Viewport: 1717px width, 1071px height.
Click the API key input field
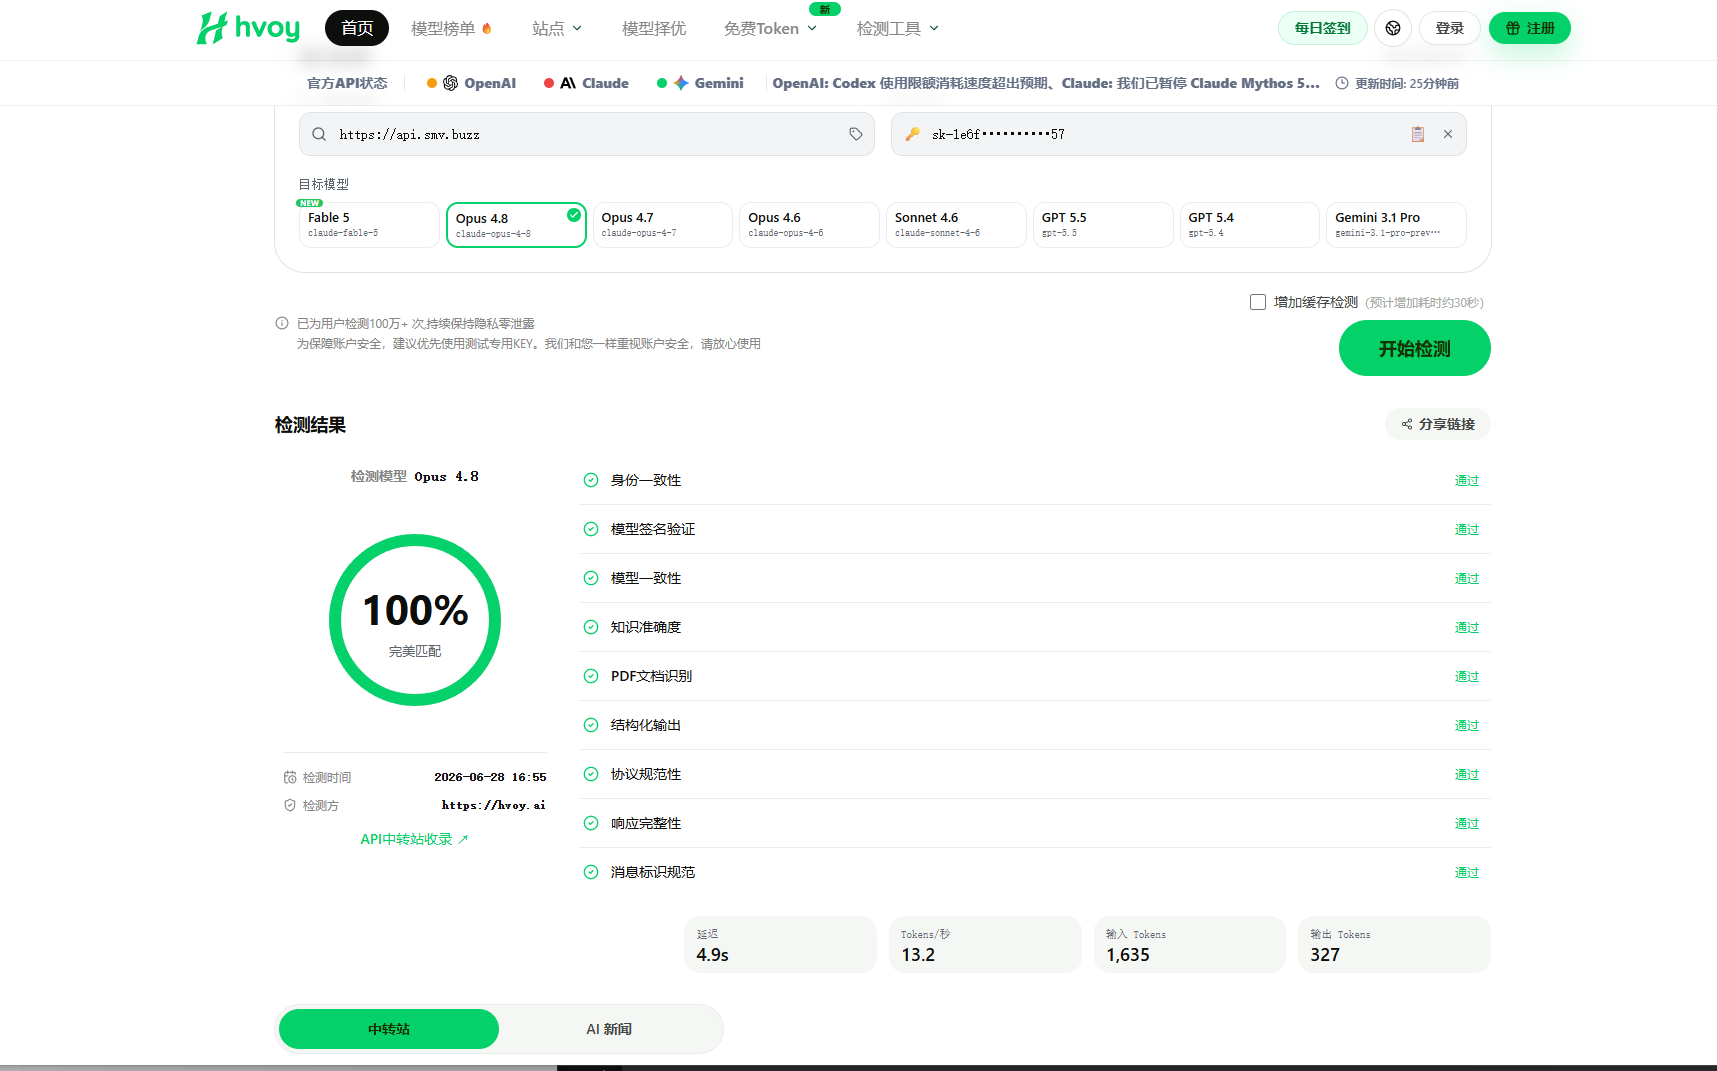click(1179, 134)
